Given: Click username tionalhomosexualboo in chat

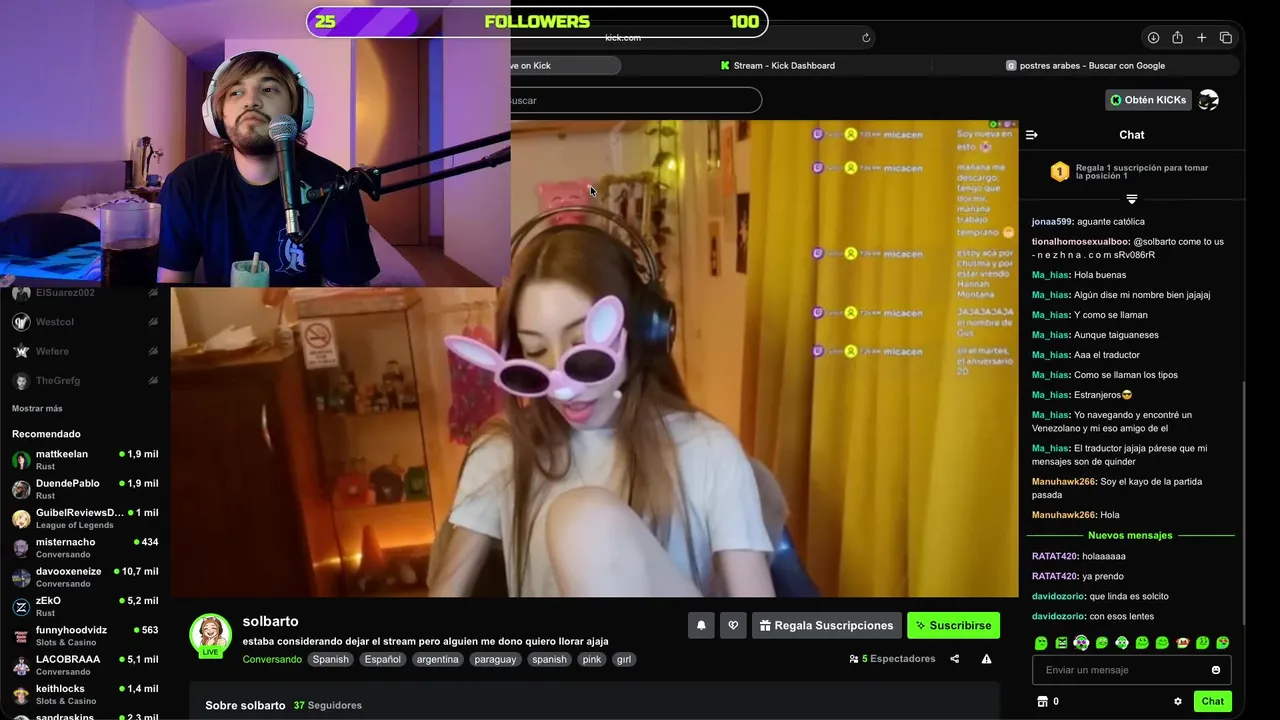Looking at the screenshot, I should 1081,242.
